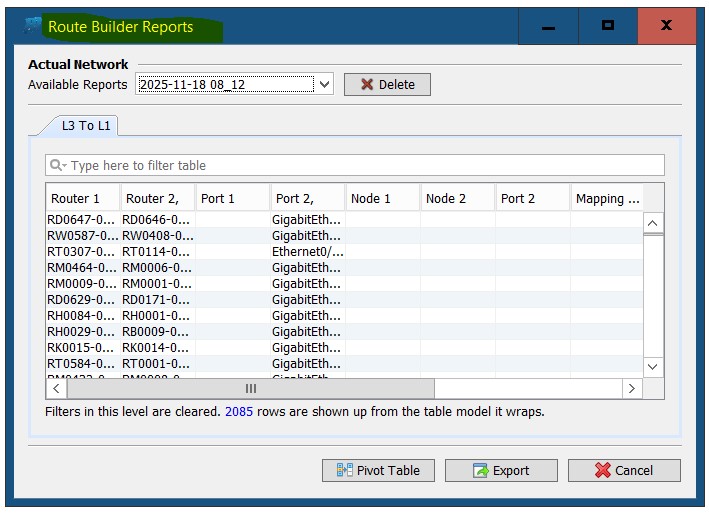Click the Node 1 column header

click(382, 198)
